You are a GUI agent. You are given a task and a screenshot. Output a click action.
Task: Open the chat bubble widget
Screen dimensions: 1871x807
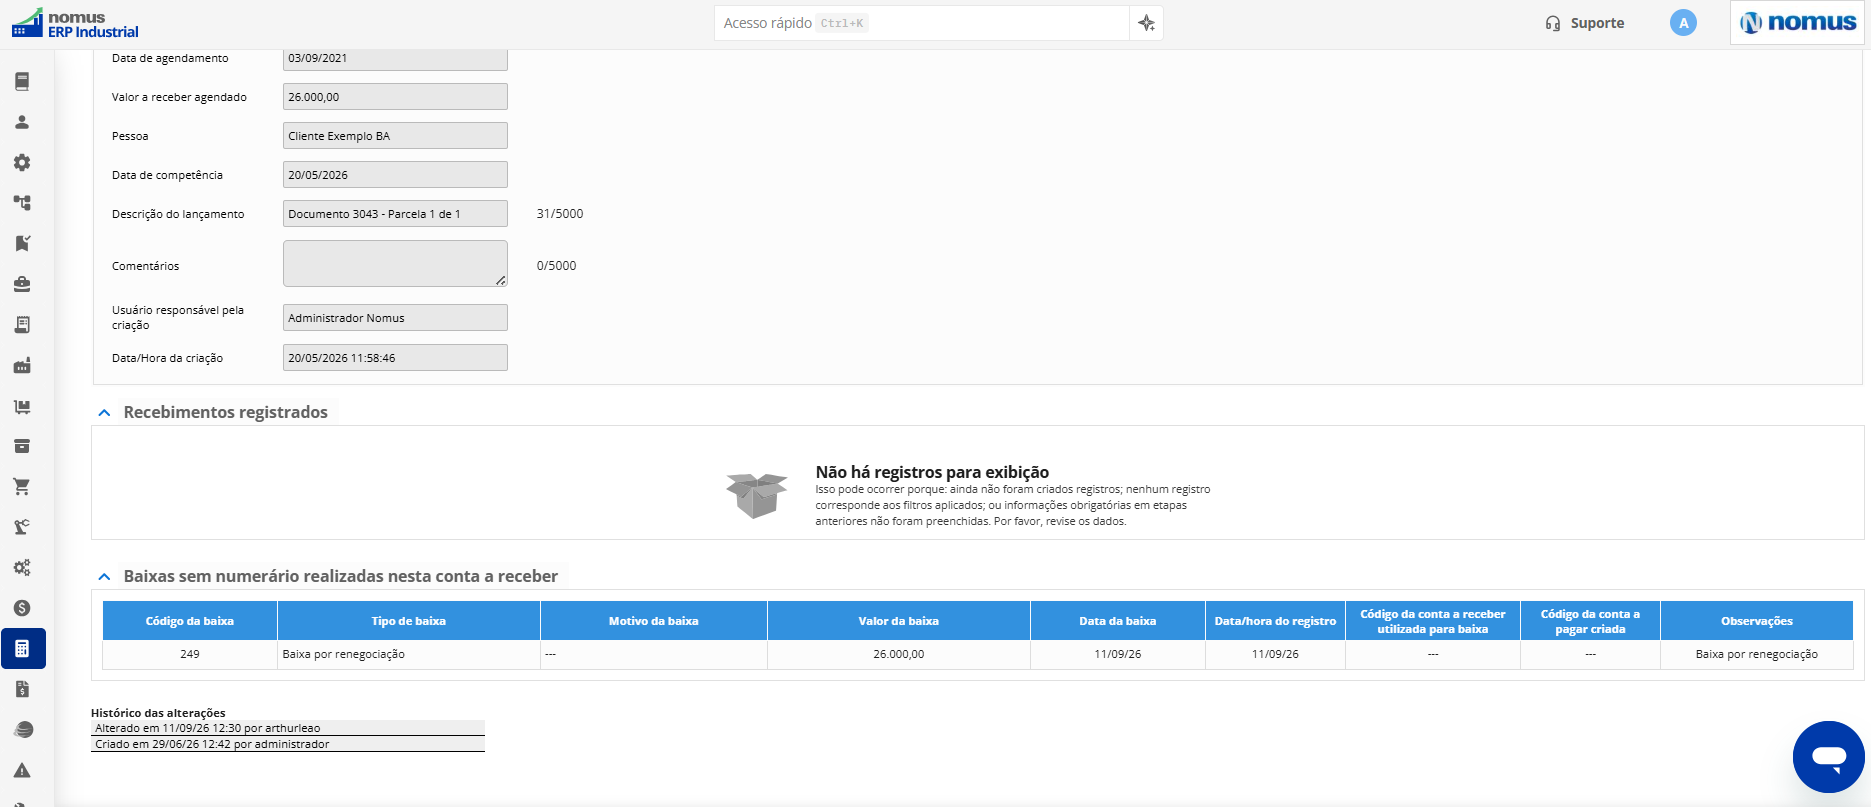[1829, 757]
